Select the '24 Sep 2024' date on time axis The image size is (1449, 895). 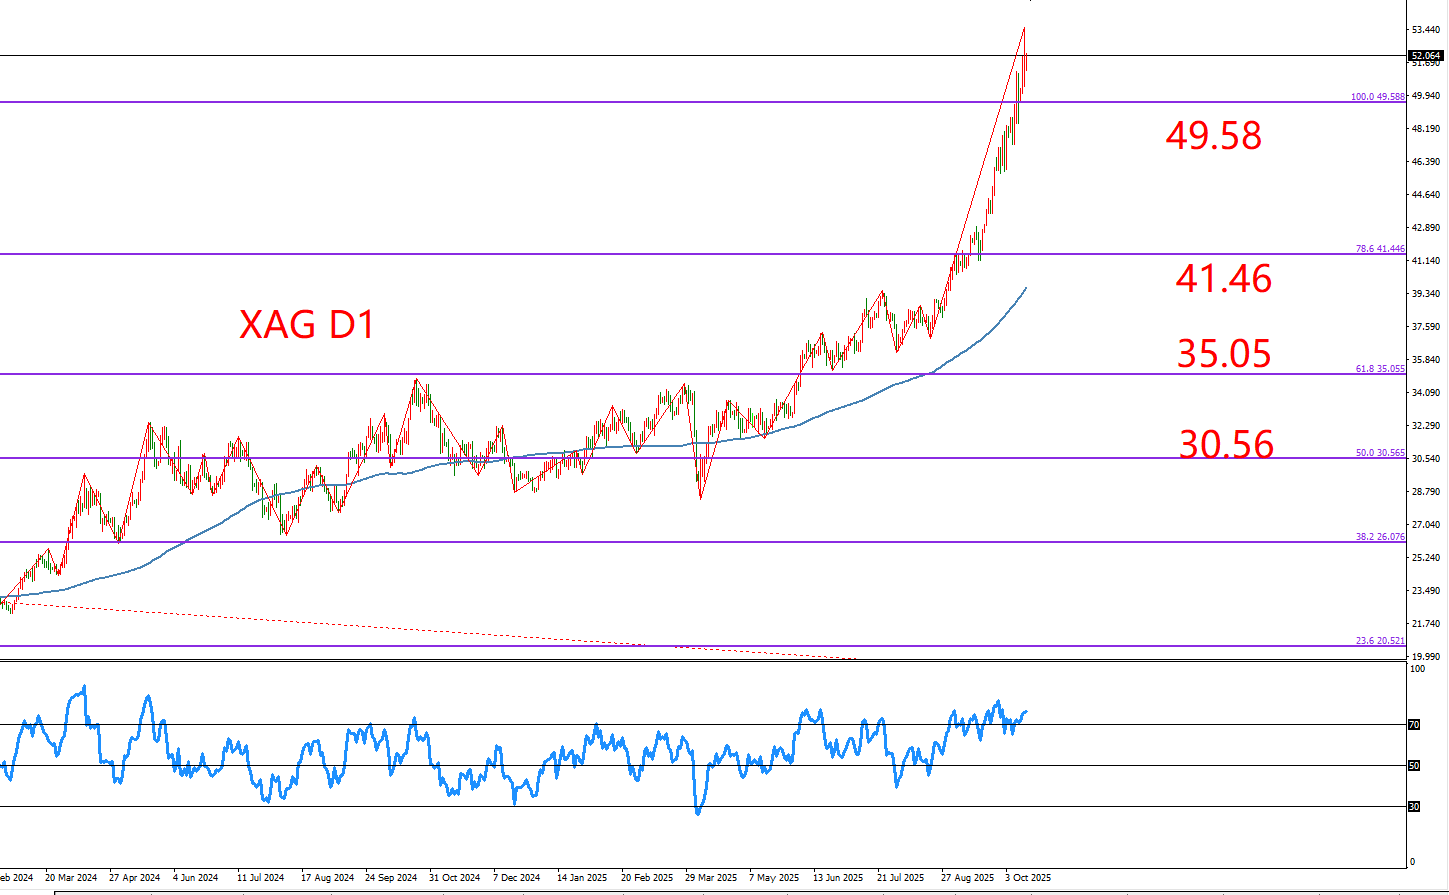(391, 877)
